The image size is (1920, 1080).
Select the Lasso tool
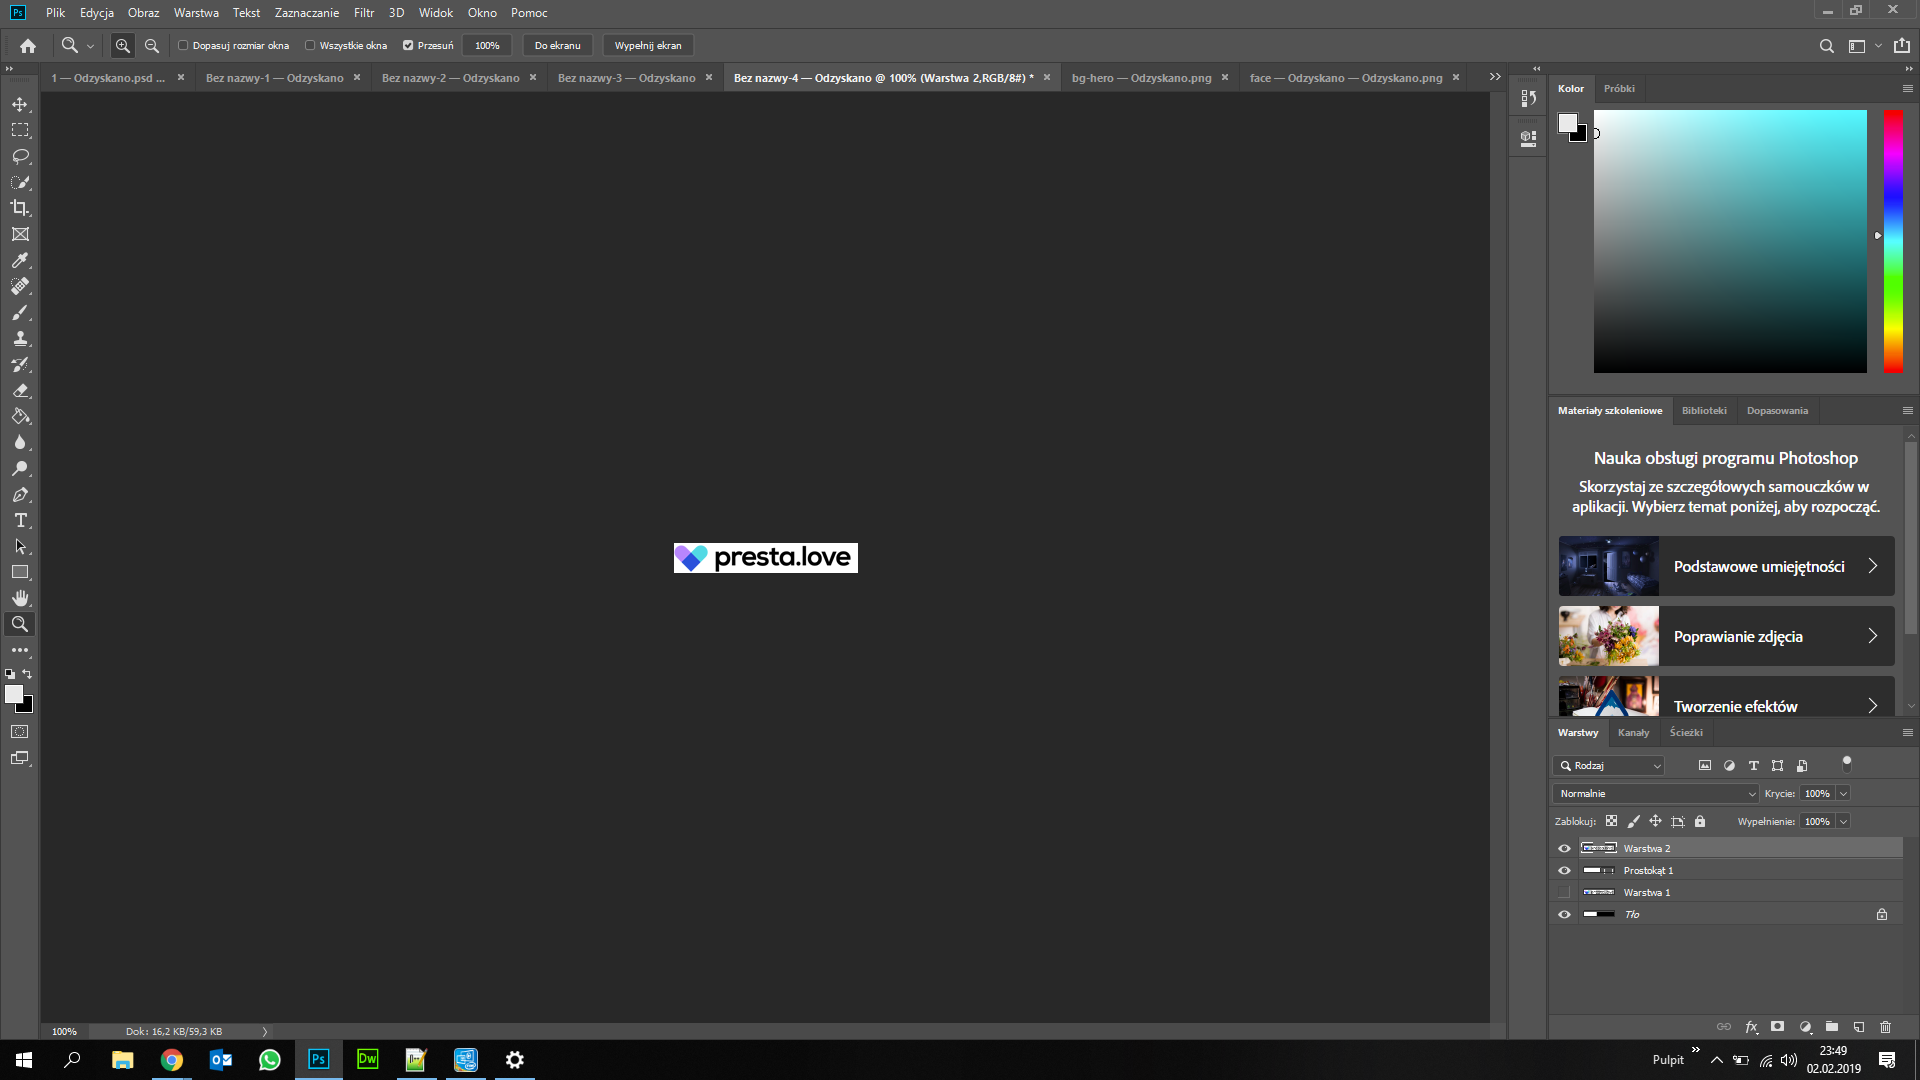pyautogui.click(x=20, y=157)
